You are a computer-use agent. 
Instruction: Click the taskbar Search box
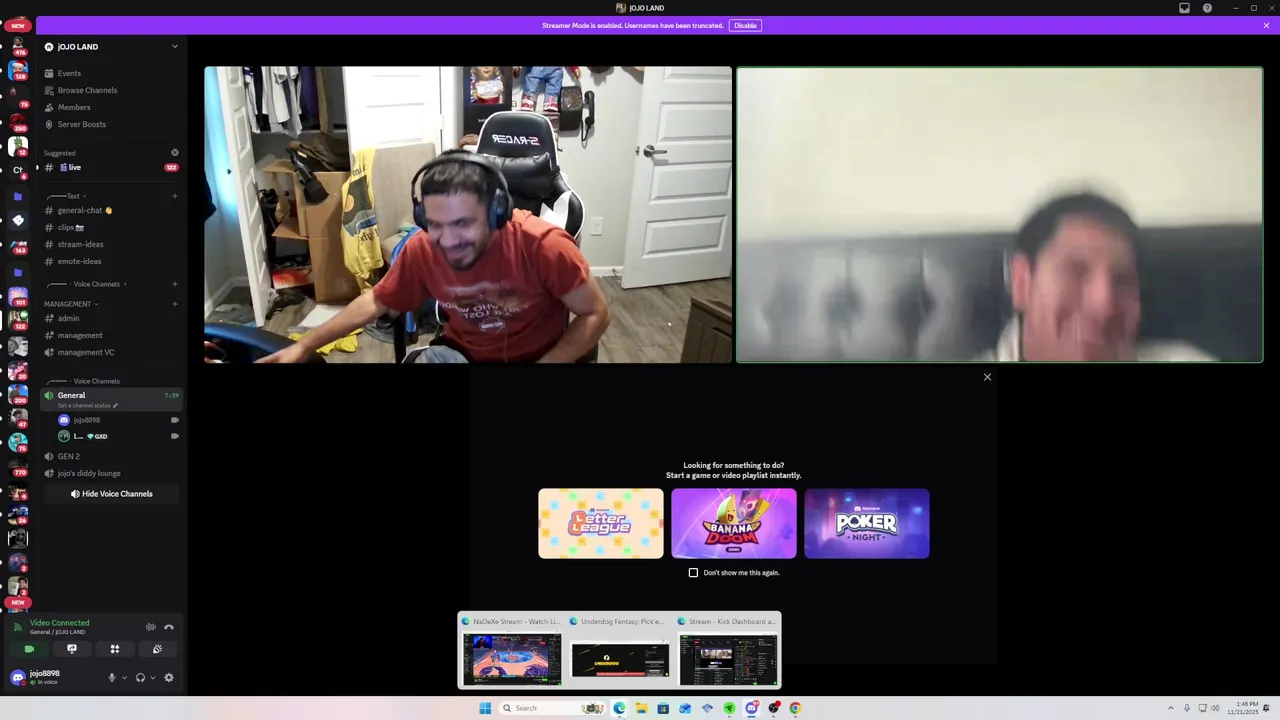coord(553,708)
